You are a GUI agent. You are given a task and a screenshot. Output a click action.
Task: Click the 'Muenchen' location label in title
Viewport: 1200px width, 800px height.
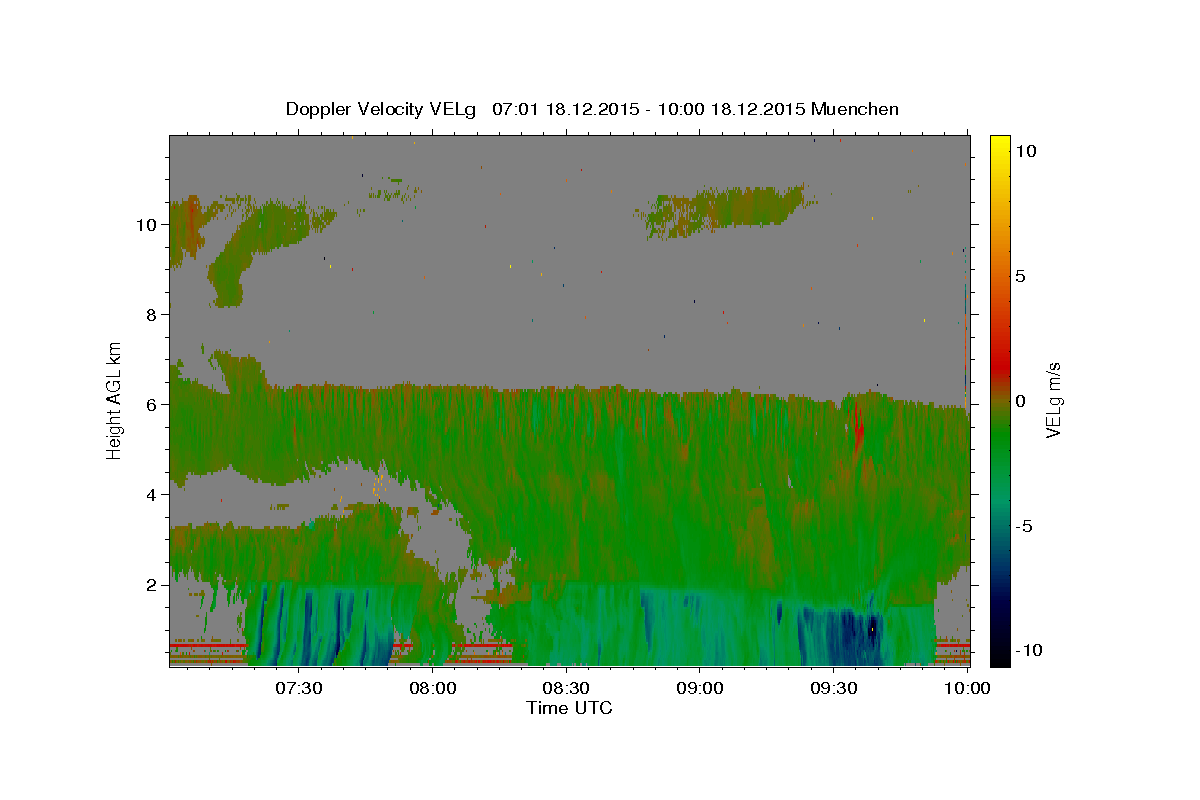click(x=855, y=109)
